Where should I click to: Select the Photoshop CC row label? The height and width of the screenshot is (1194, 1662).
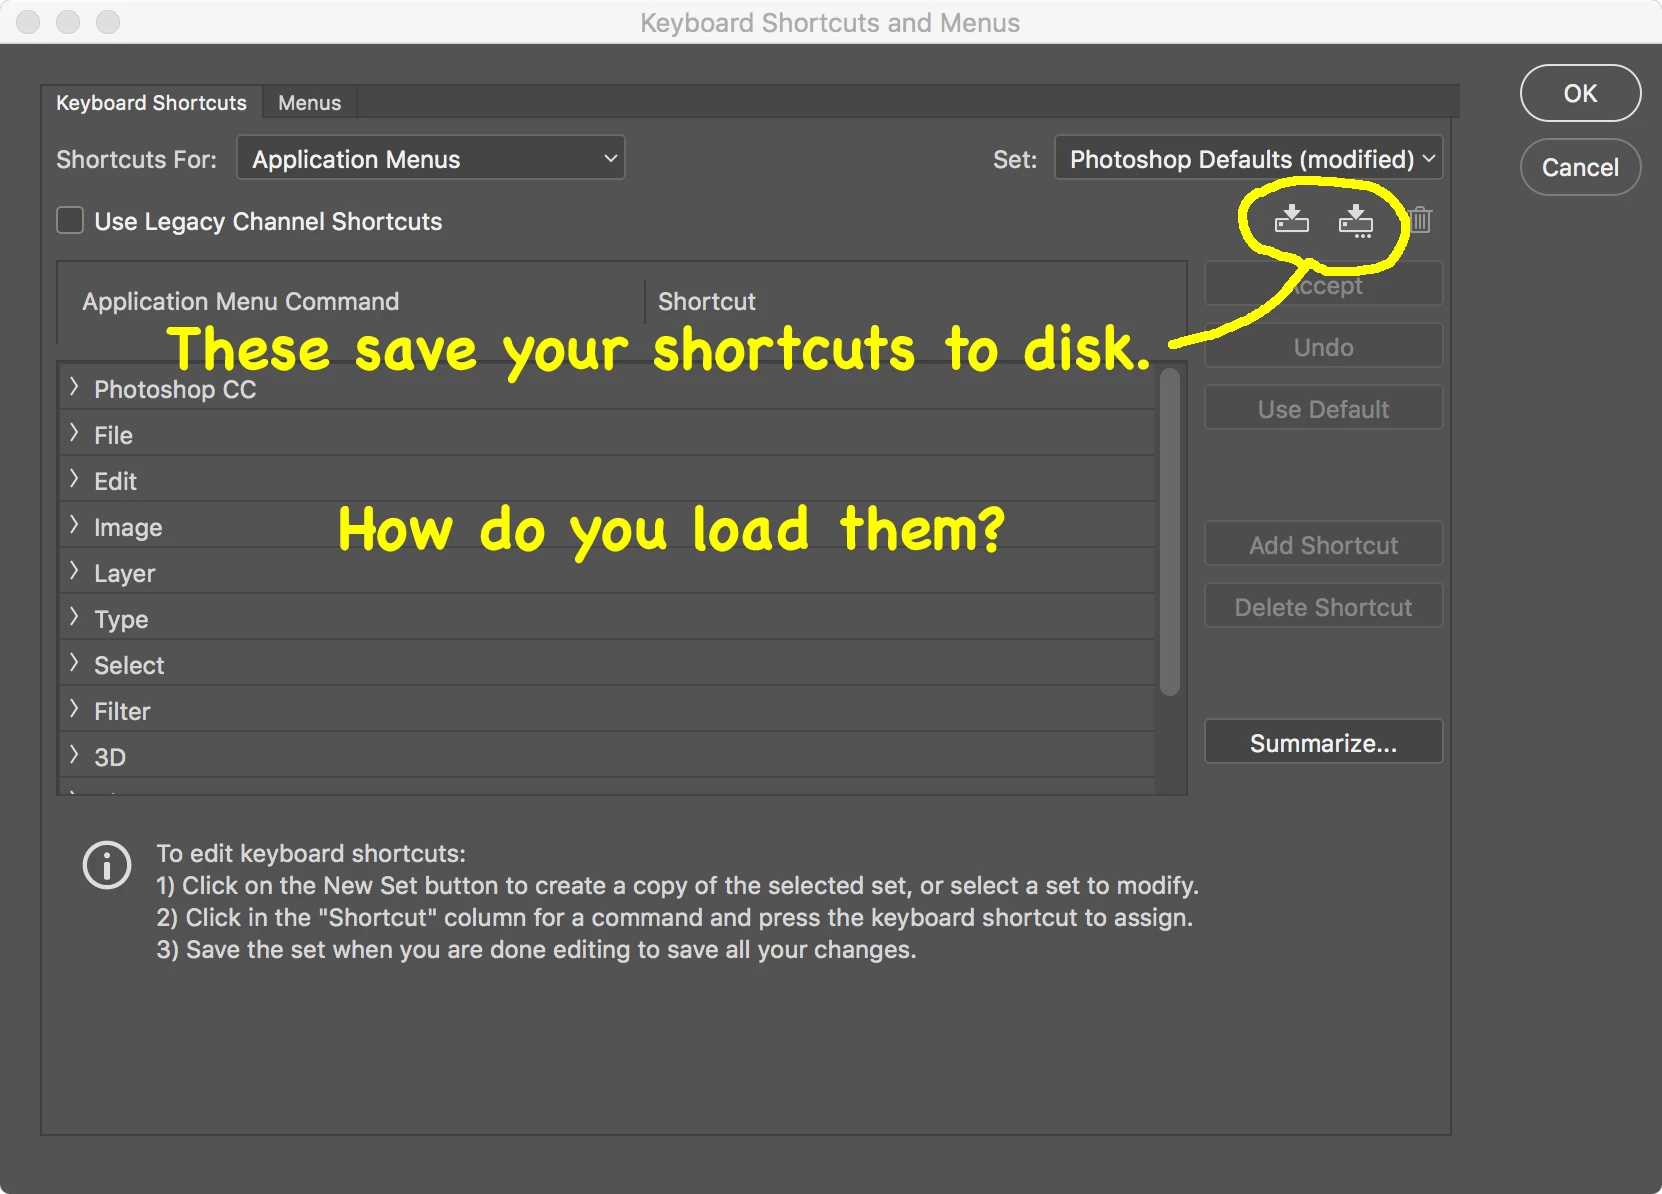[175, 389]
